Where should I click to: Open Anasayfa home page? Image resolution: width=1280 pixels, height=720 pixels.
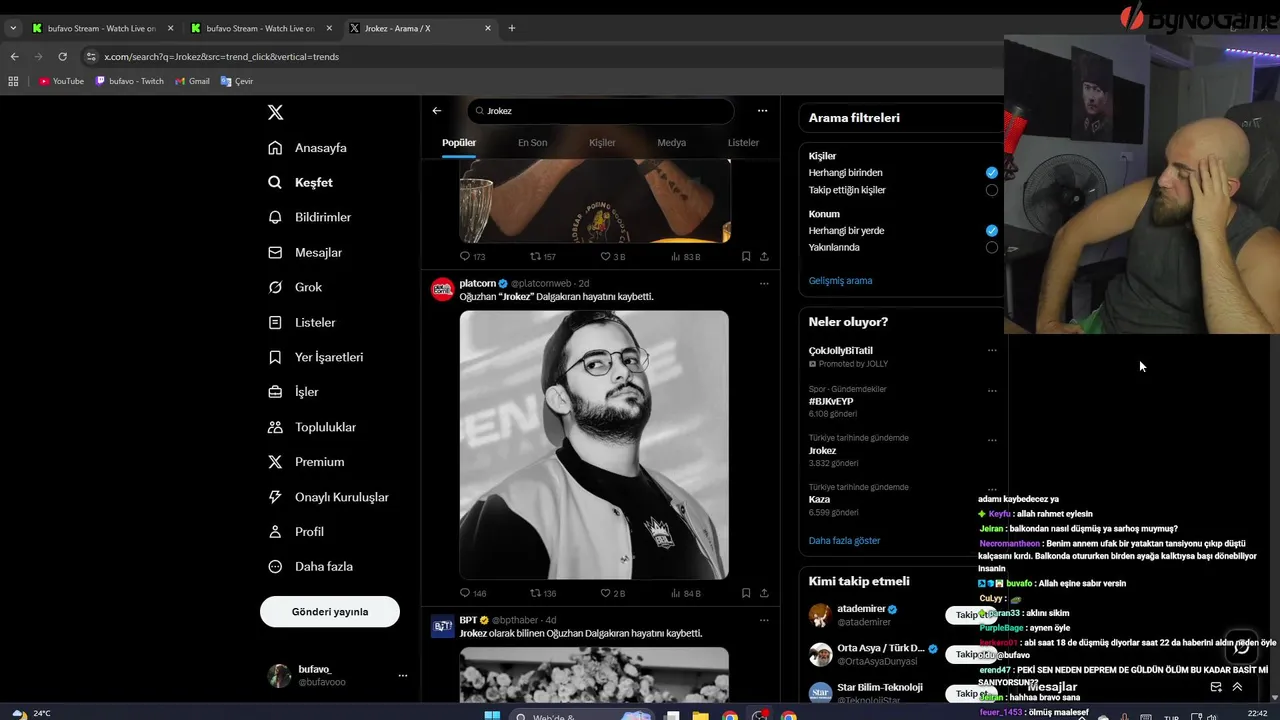(308, 148)
